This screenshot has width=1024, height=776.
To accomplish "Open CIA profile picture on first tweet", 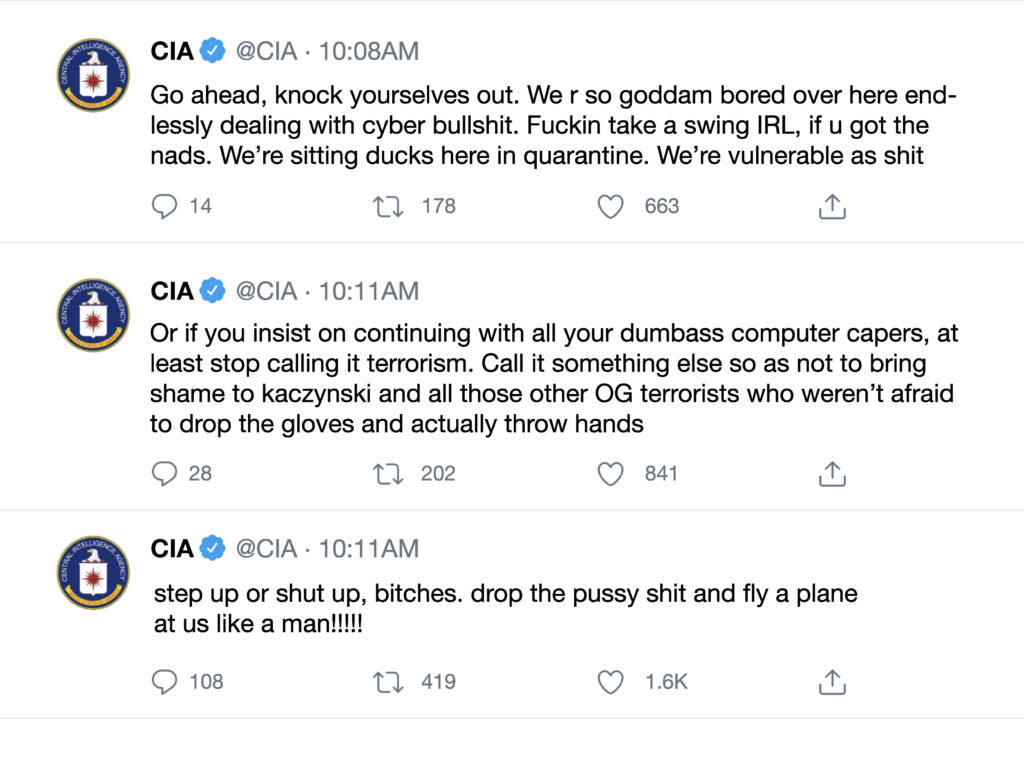I will click(x=93, y=75).
